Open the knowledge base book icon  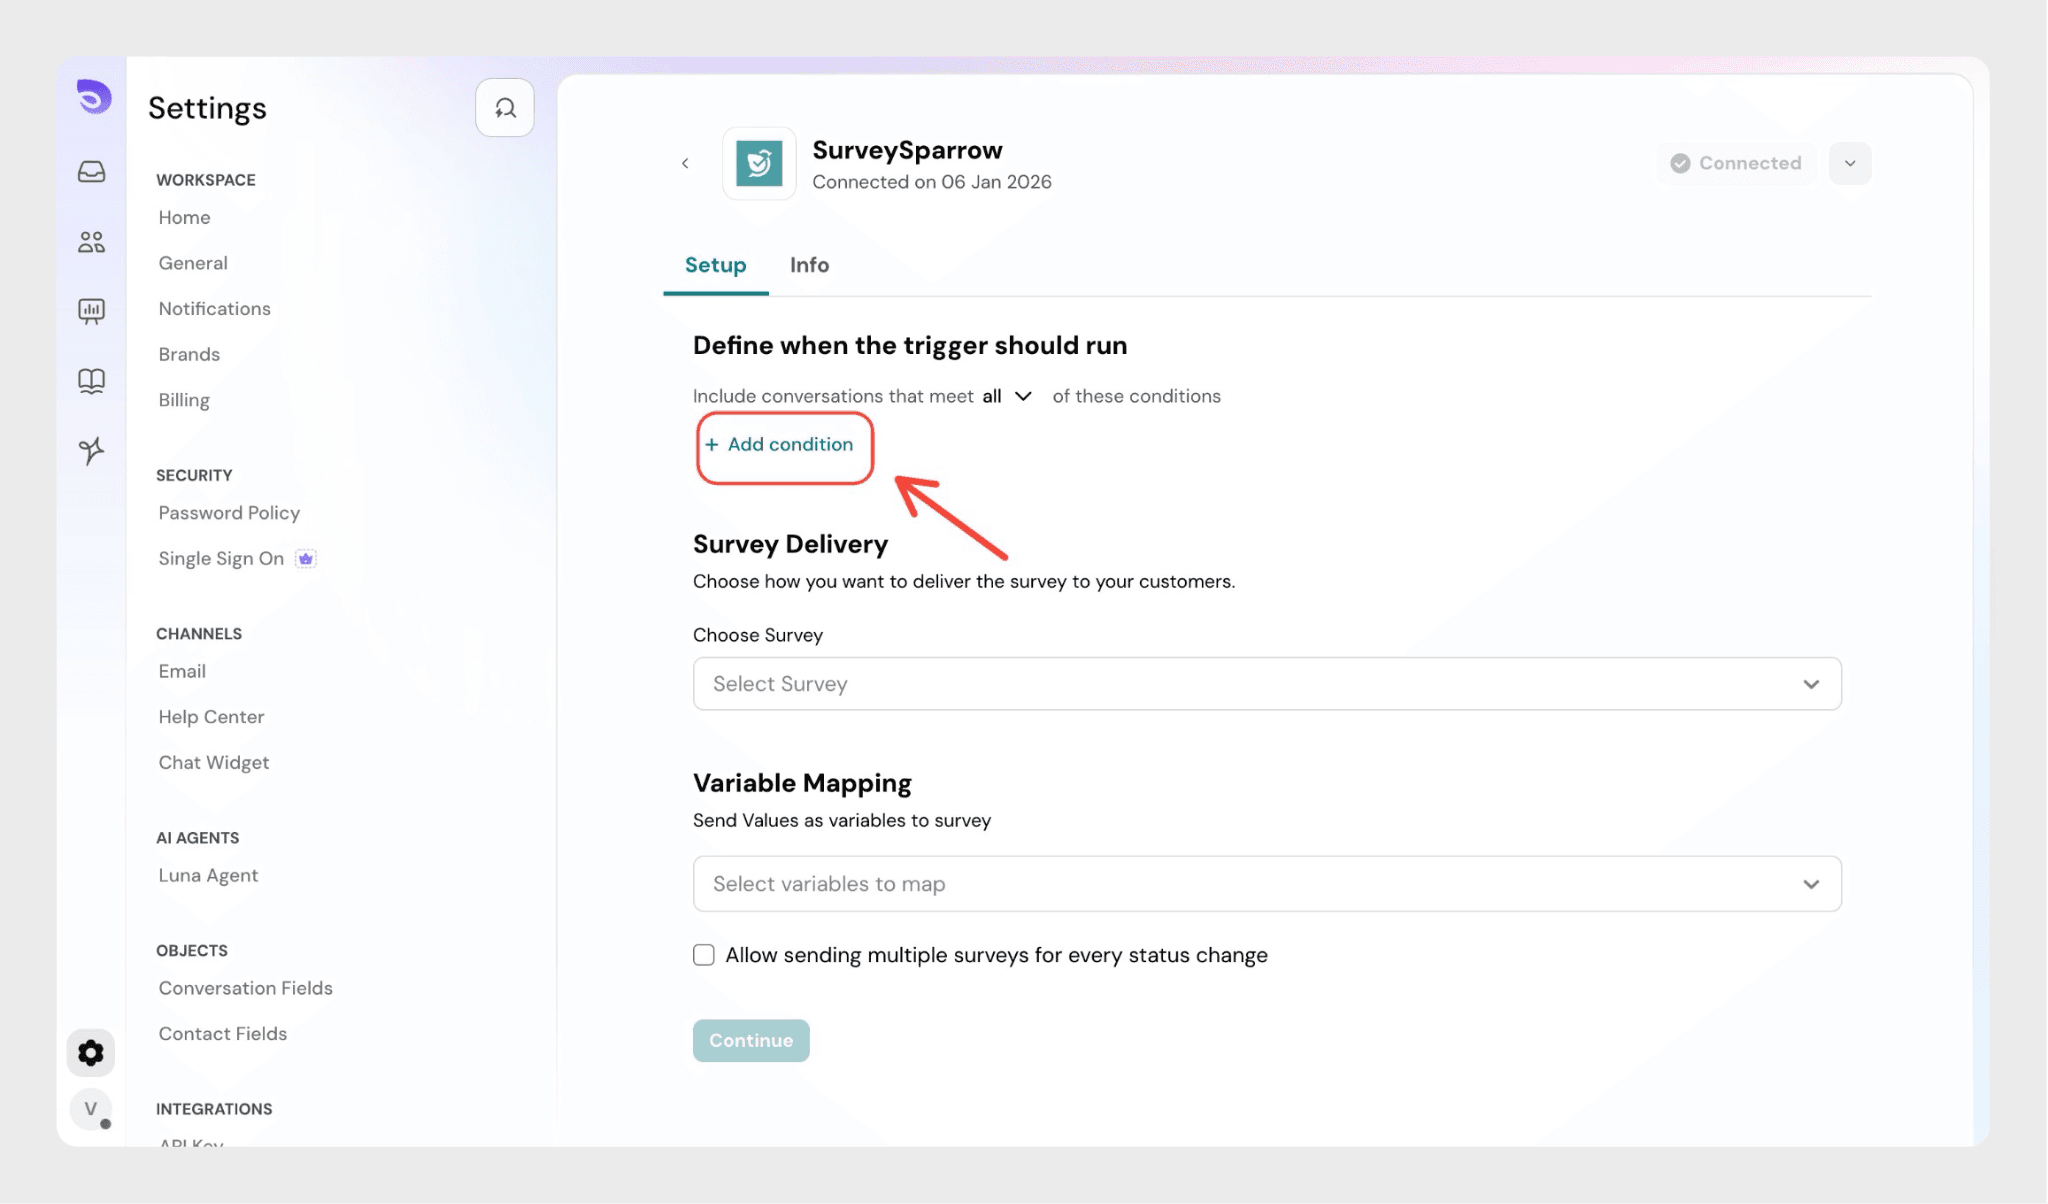pyautogui.click(x=91, y=381)
